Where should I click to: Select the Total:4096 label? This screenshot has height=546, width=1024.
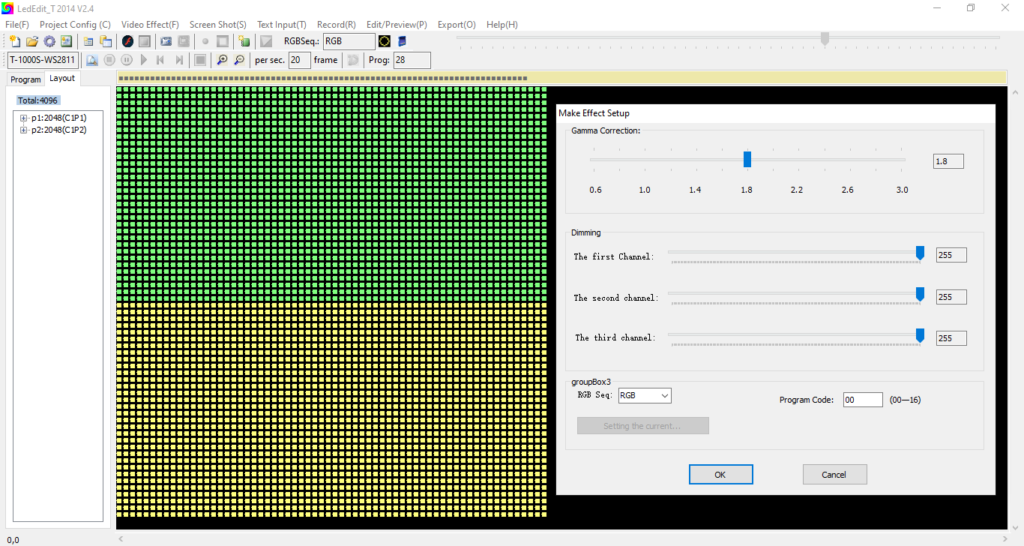(38, 101)
